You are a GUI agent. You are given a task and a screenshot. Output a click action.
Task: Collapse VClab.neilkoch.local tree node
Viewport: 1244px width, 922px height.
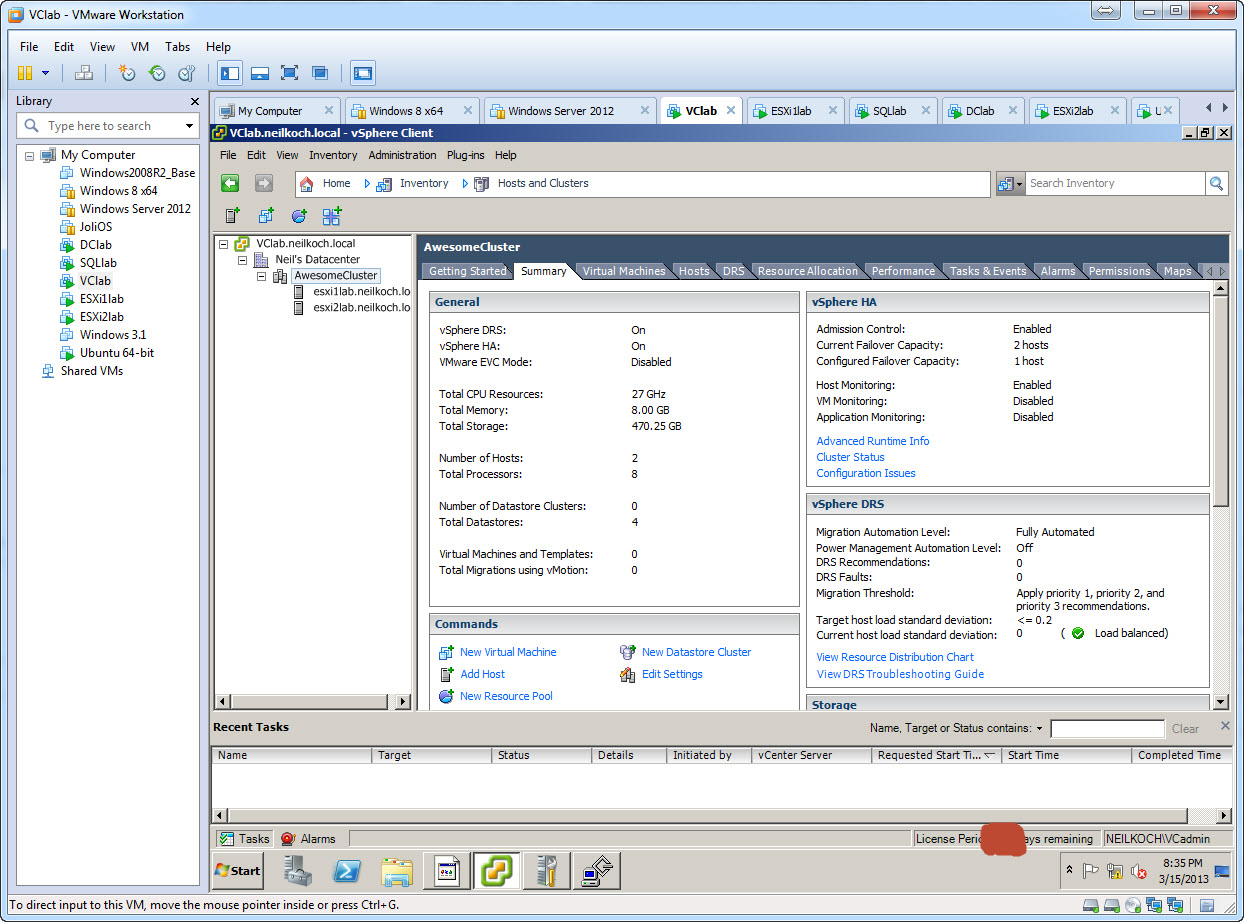[223, 244]
